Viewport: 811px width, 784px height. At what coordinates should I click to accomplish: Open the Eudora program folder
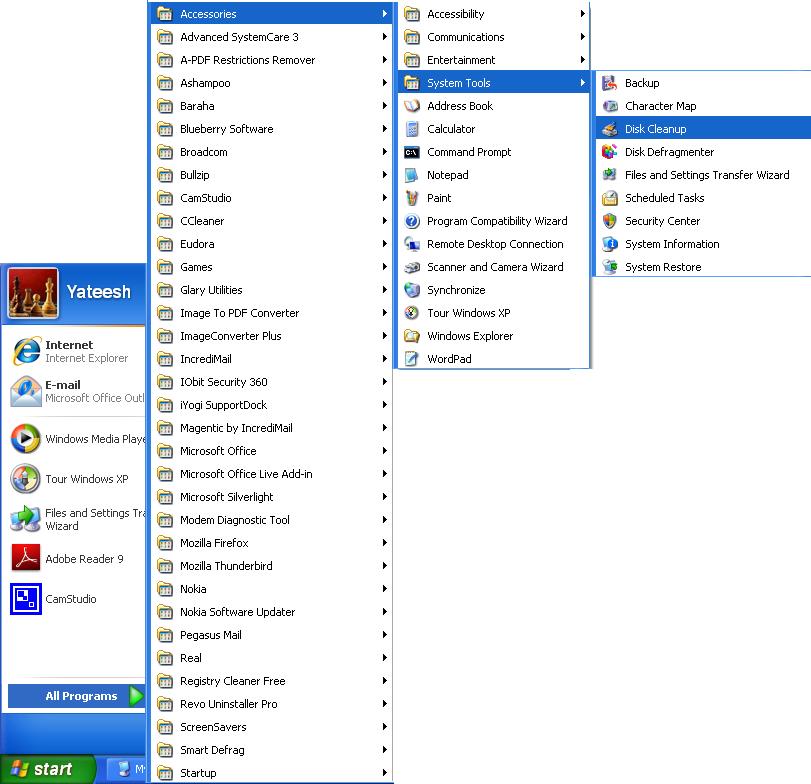pyautogui.click(x=272, y=244)
